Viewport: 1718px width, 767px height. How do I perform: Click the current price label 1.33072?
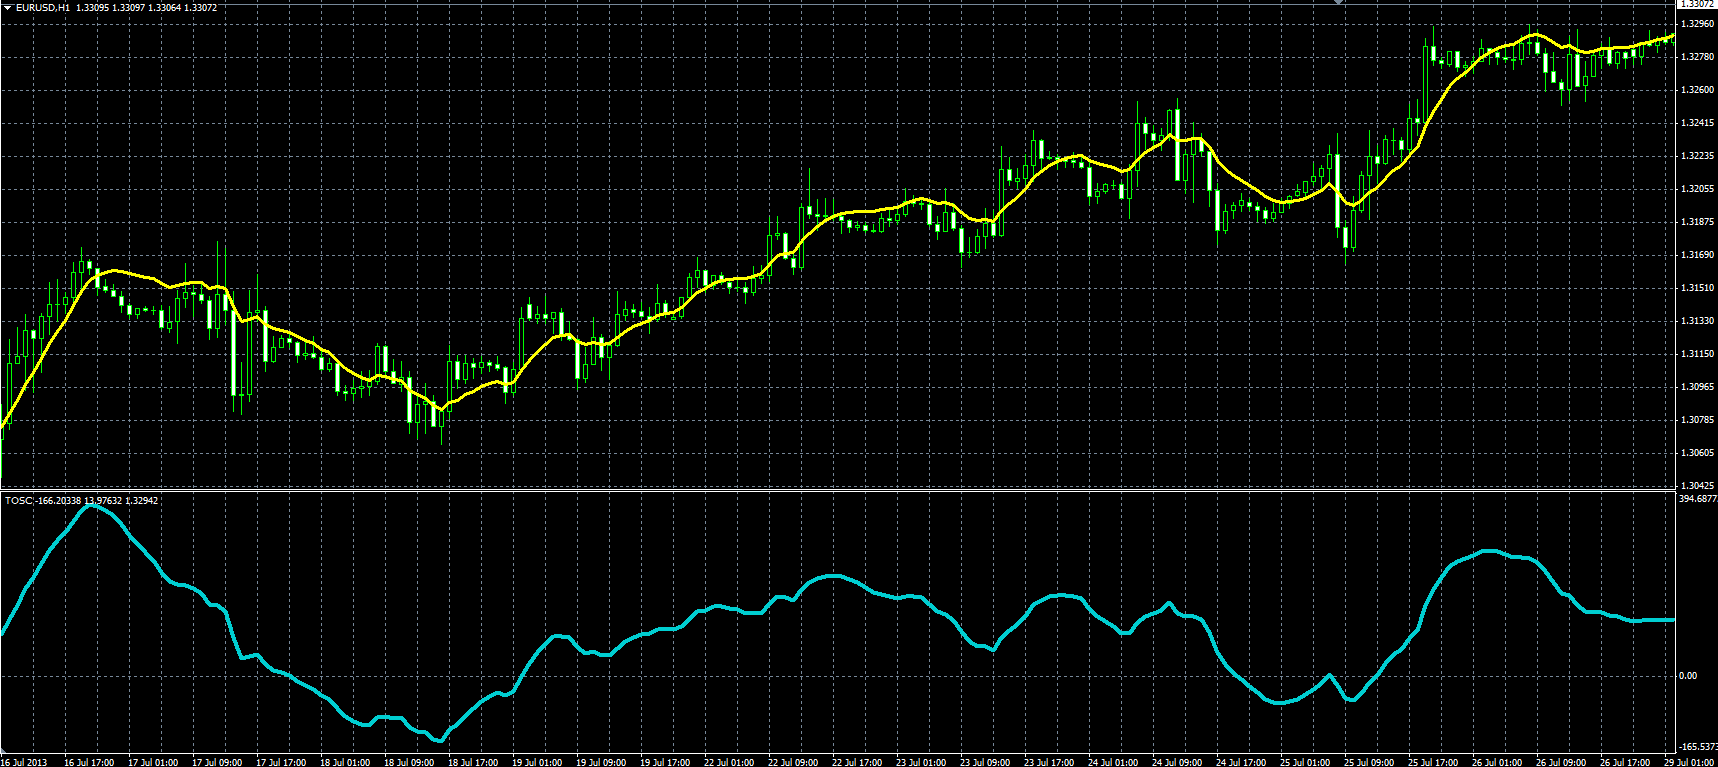point(1696,5)
